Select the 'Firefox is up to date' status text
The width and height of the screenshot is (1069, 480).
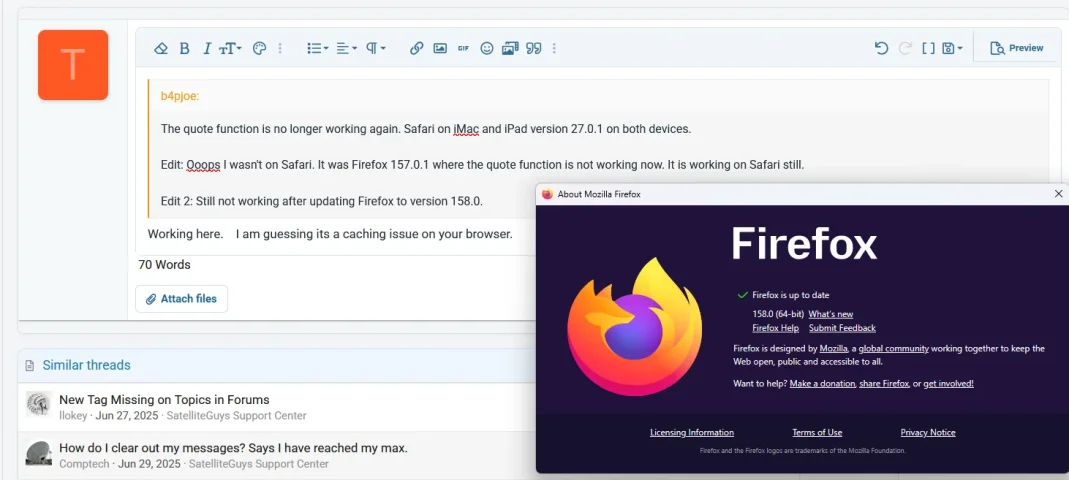(791, 295)
